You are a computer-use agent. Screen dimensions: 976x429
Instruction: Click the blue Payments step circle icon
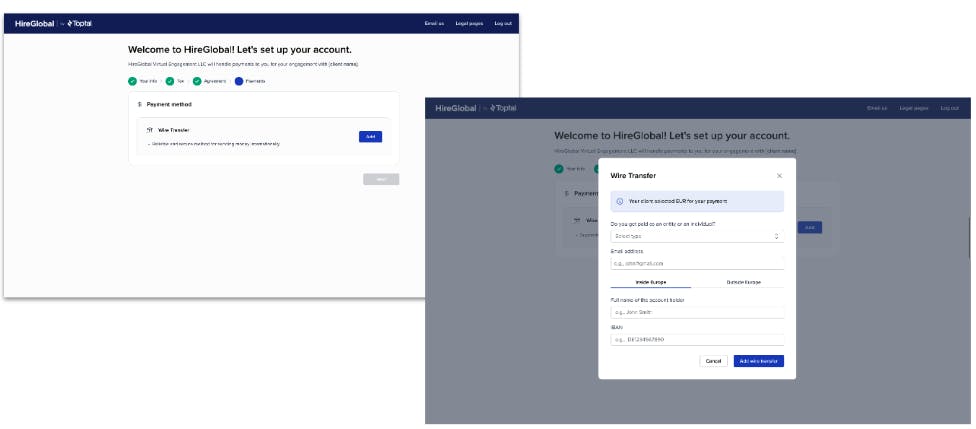239,81
